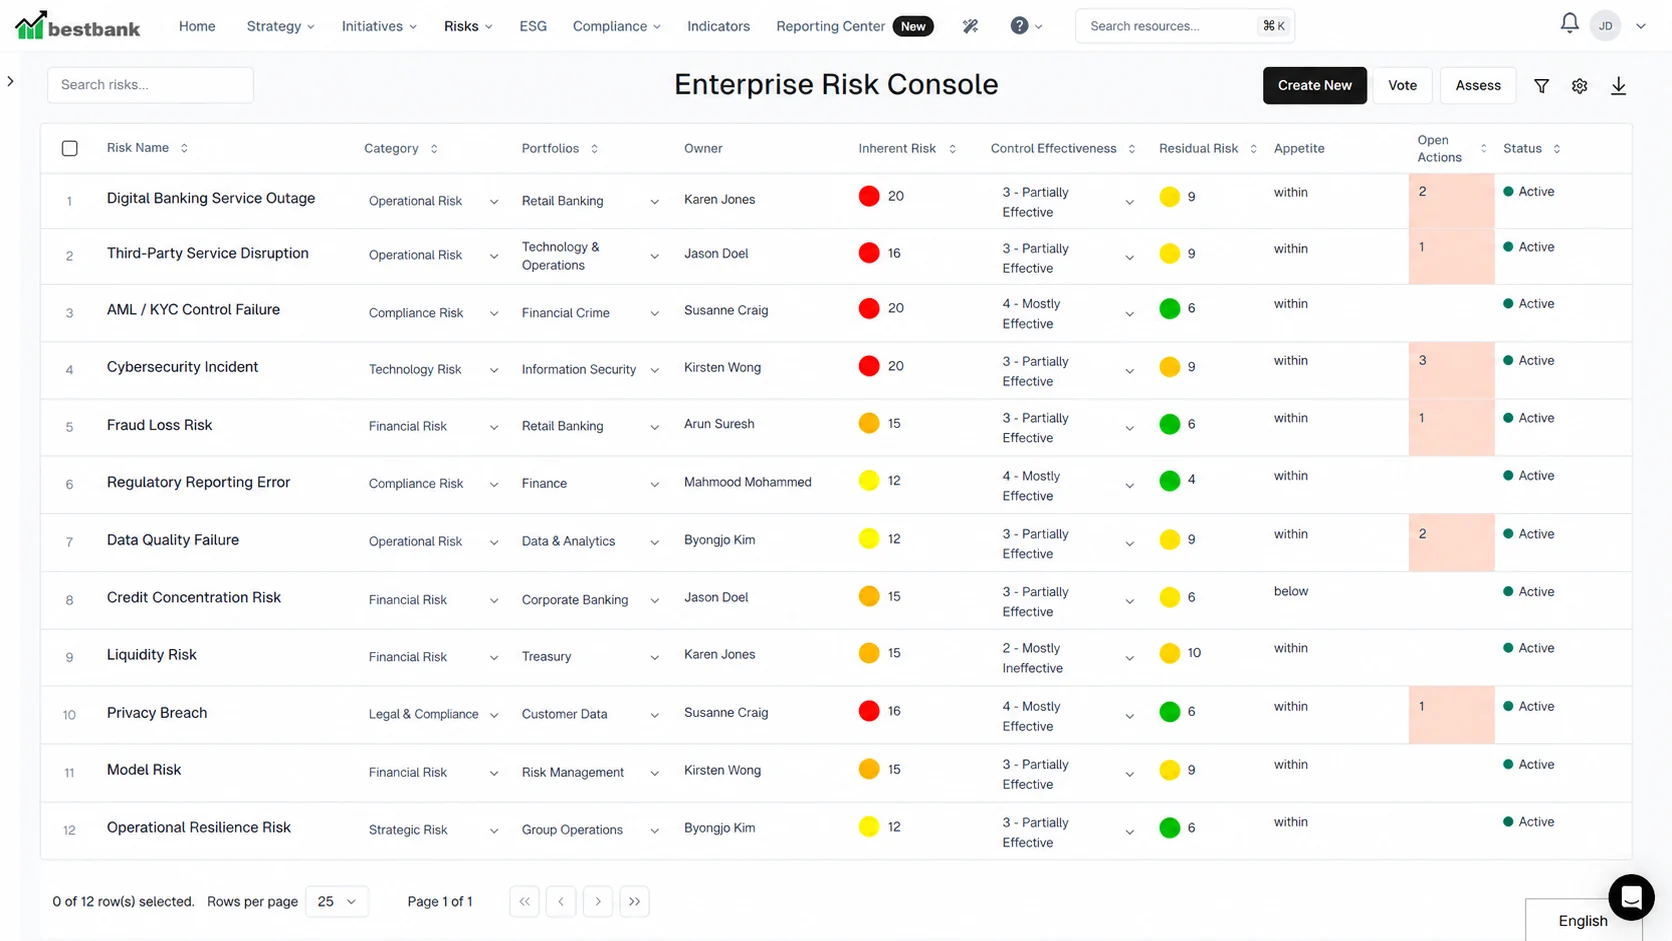Click the Vote button
The width and height of the screenshot is (1672, 941).
[x=1402, y=85]
